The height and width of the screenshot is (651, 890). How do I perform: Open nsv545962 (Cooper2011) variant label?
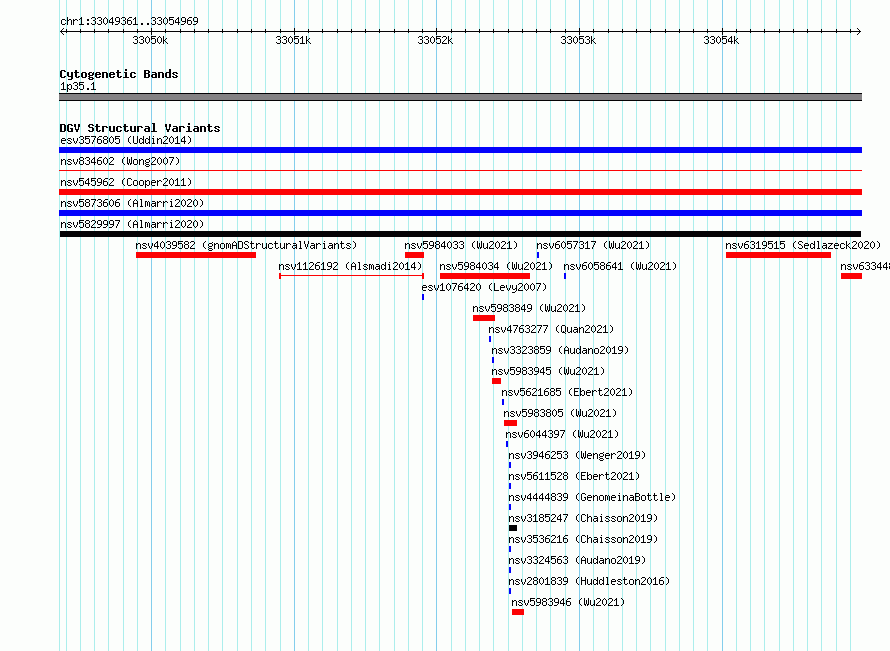click(126, 182)
